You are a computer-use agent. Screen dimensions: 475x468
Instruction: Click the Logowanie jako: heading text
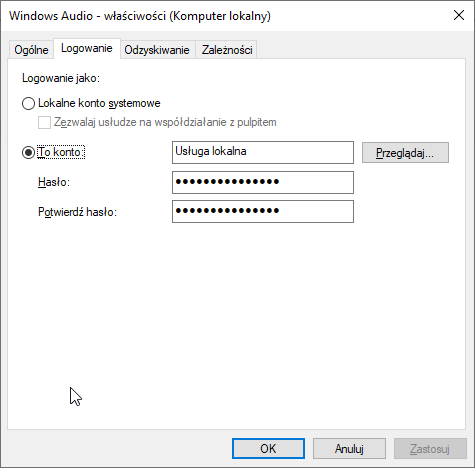(x=61, y=78)
